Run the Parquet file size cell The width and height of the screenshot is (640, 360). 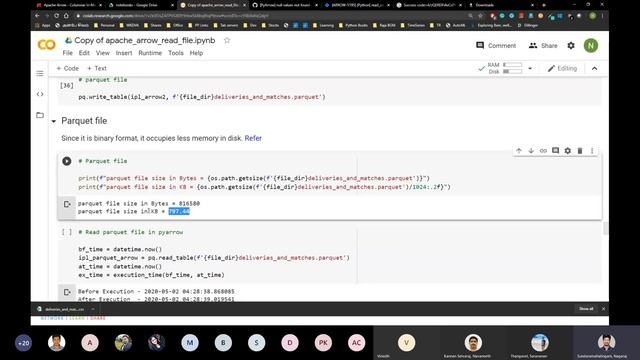coord(67,161)
